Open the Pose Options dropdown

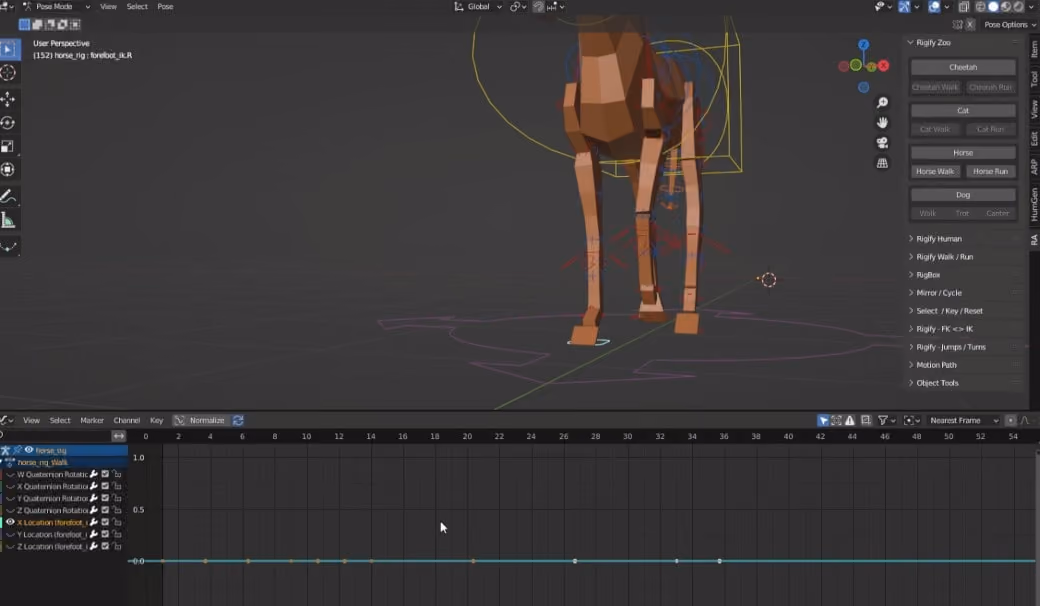click(x=1009, y=25)
